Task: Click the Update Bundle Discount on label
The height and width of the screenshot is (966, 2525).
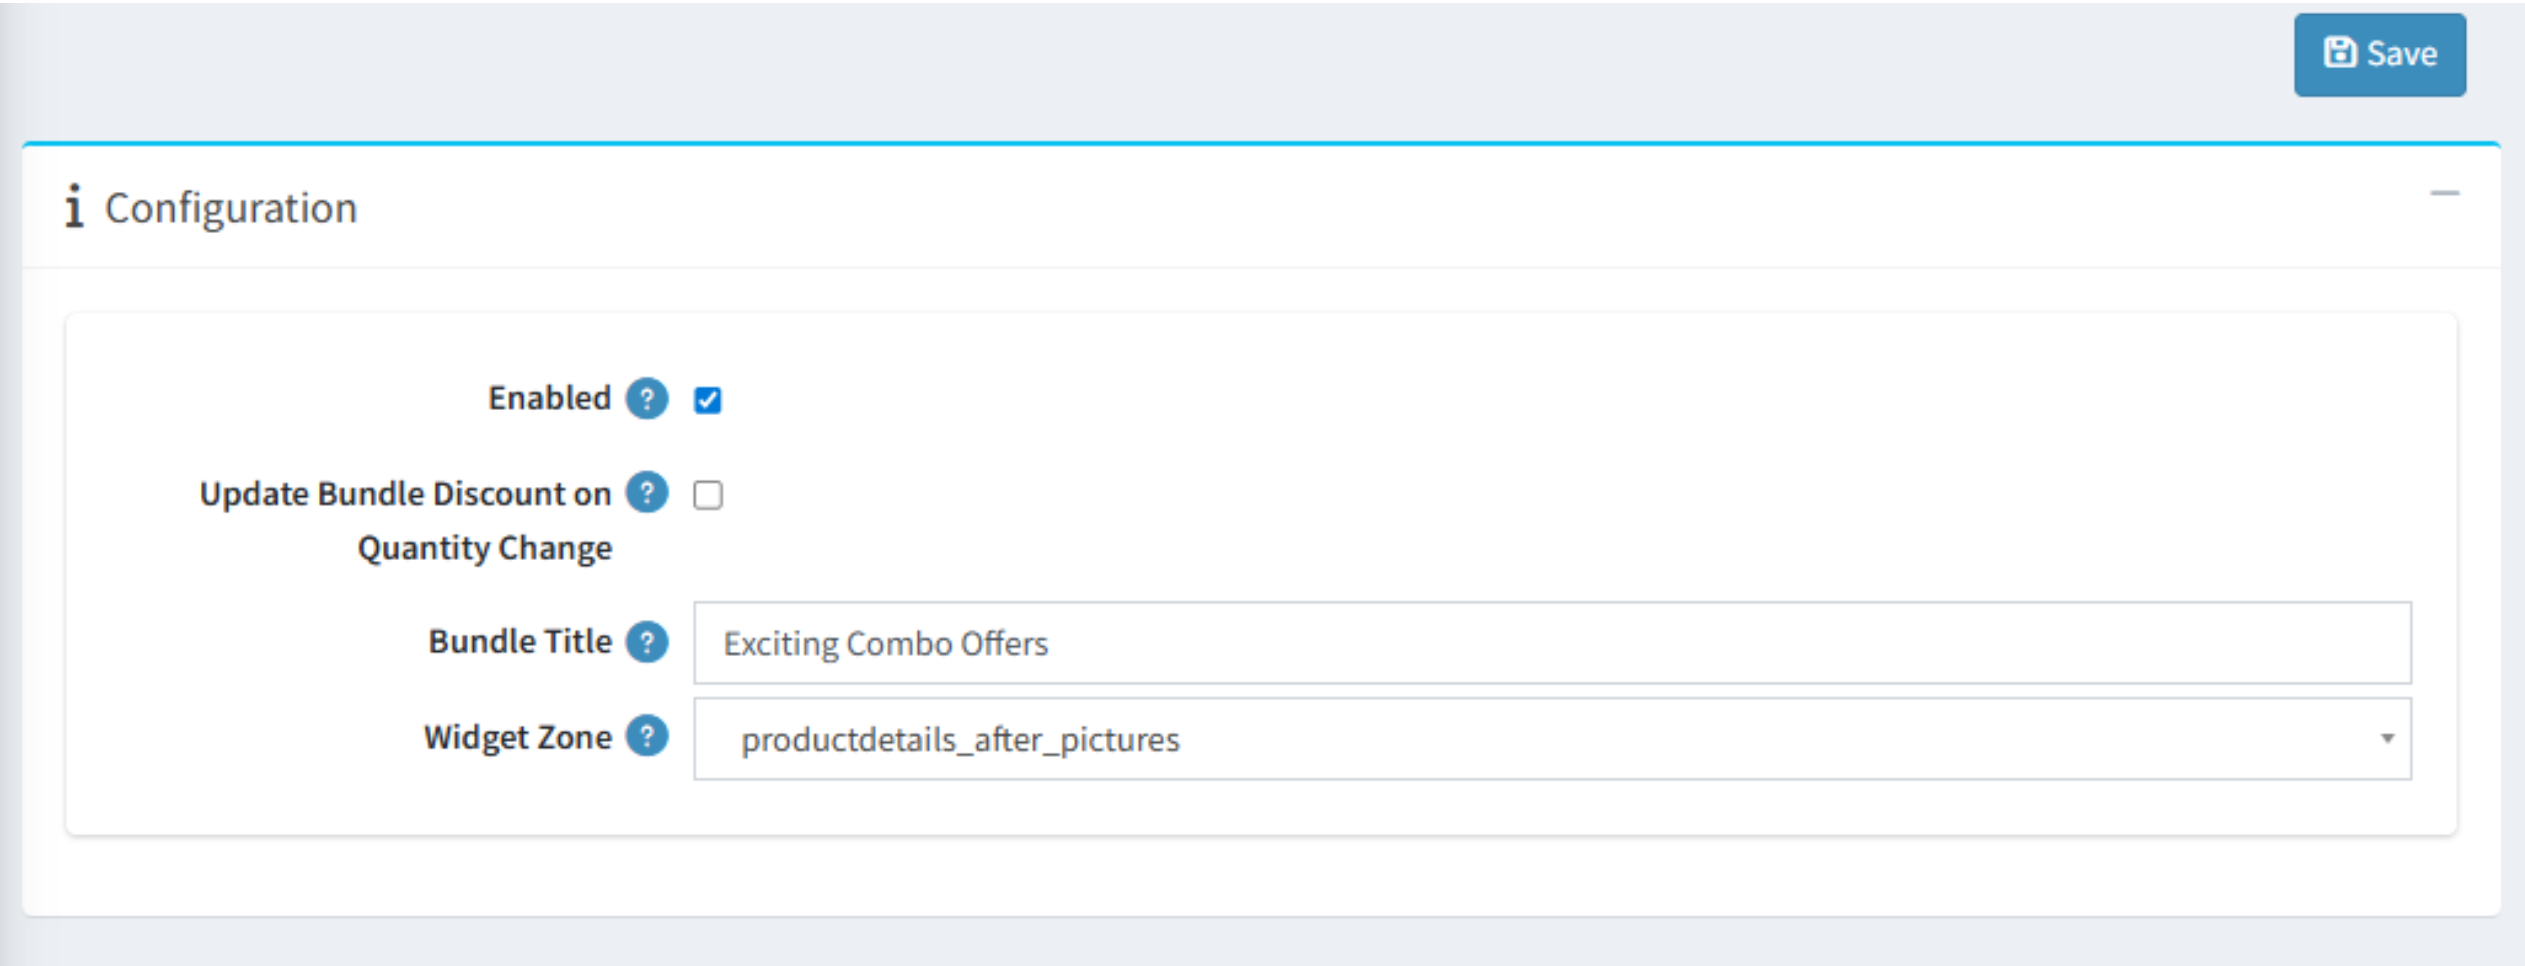Action: point(405,494)
